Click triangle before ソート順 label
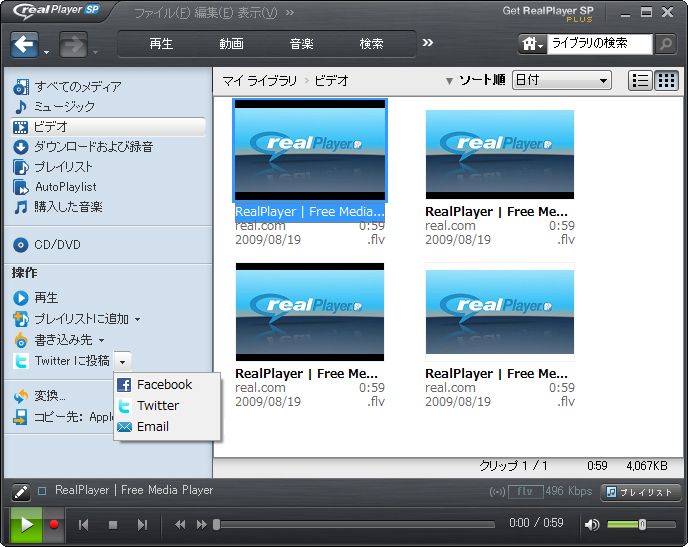 [449, 81]
